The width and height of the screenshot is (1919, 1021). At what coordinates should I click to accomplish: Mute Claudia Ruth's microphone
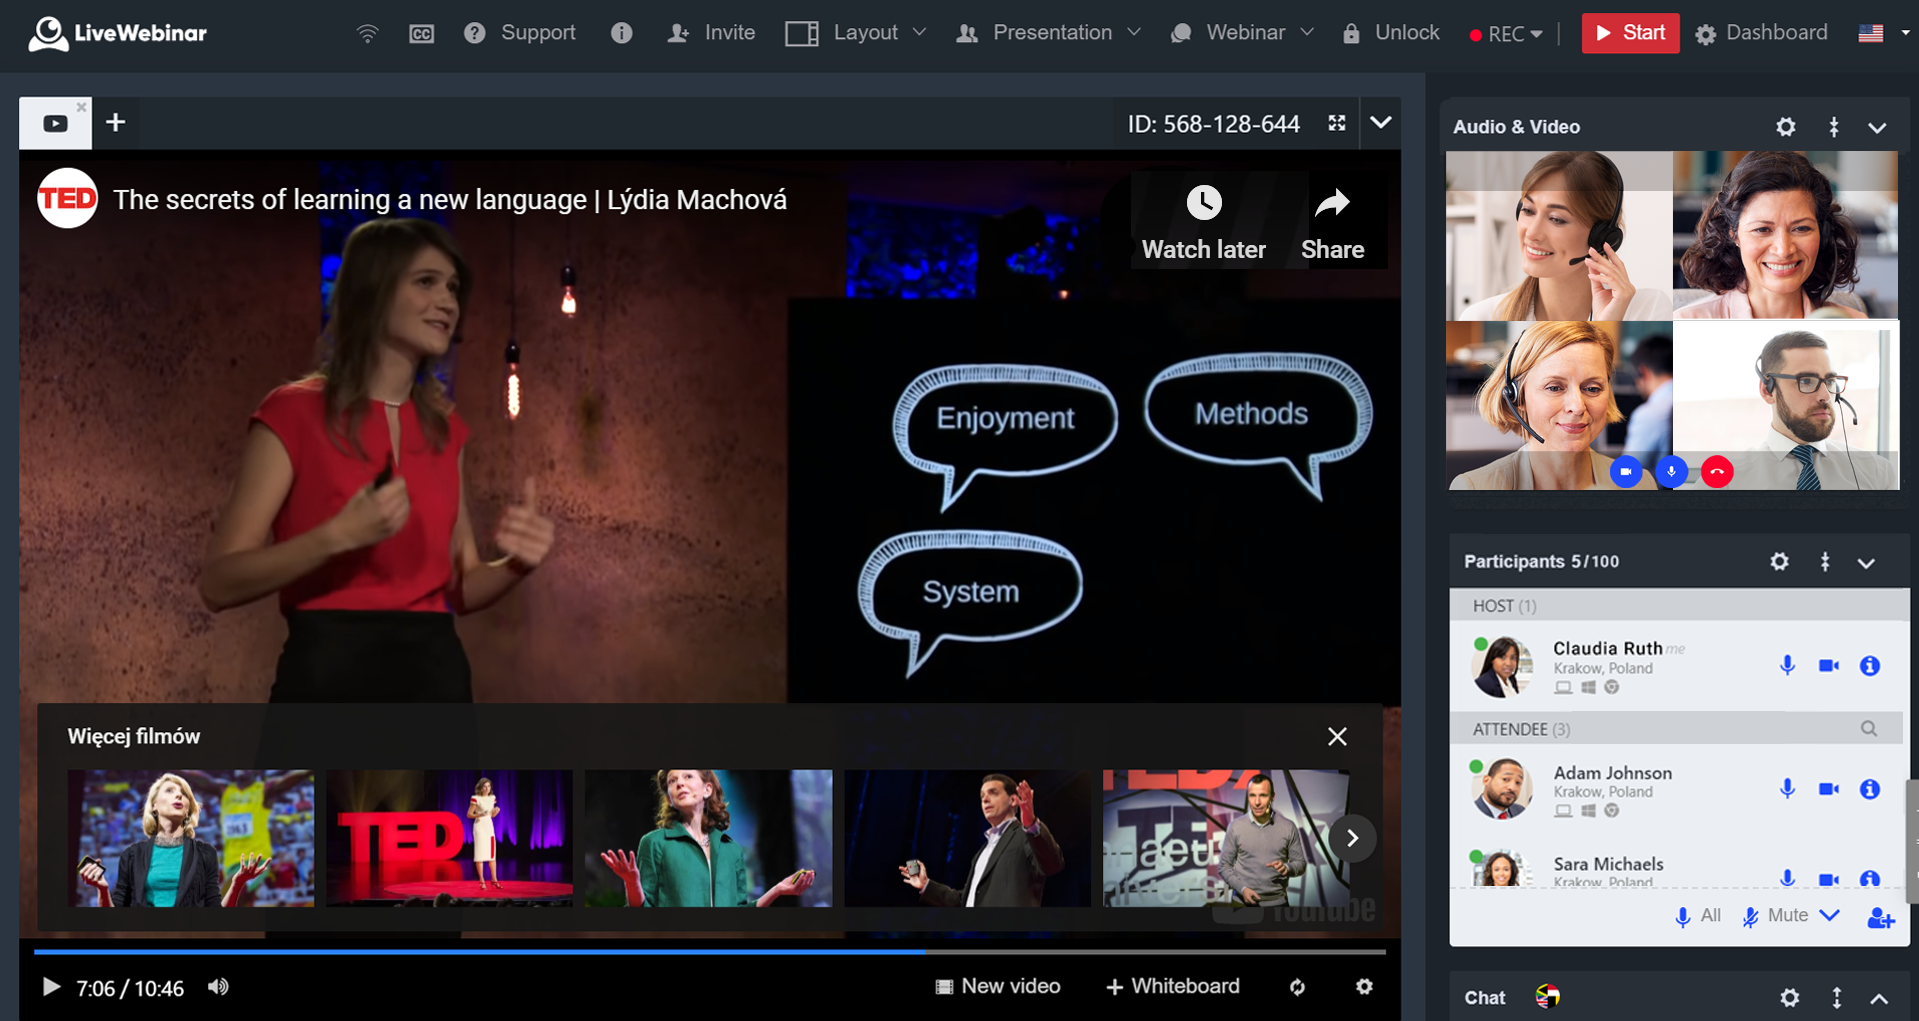click(1787, 664)
